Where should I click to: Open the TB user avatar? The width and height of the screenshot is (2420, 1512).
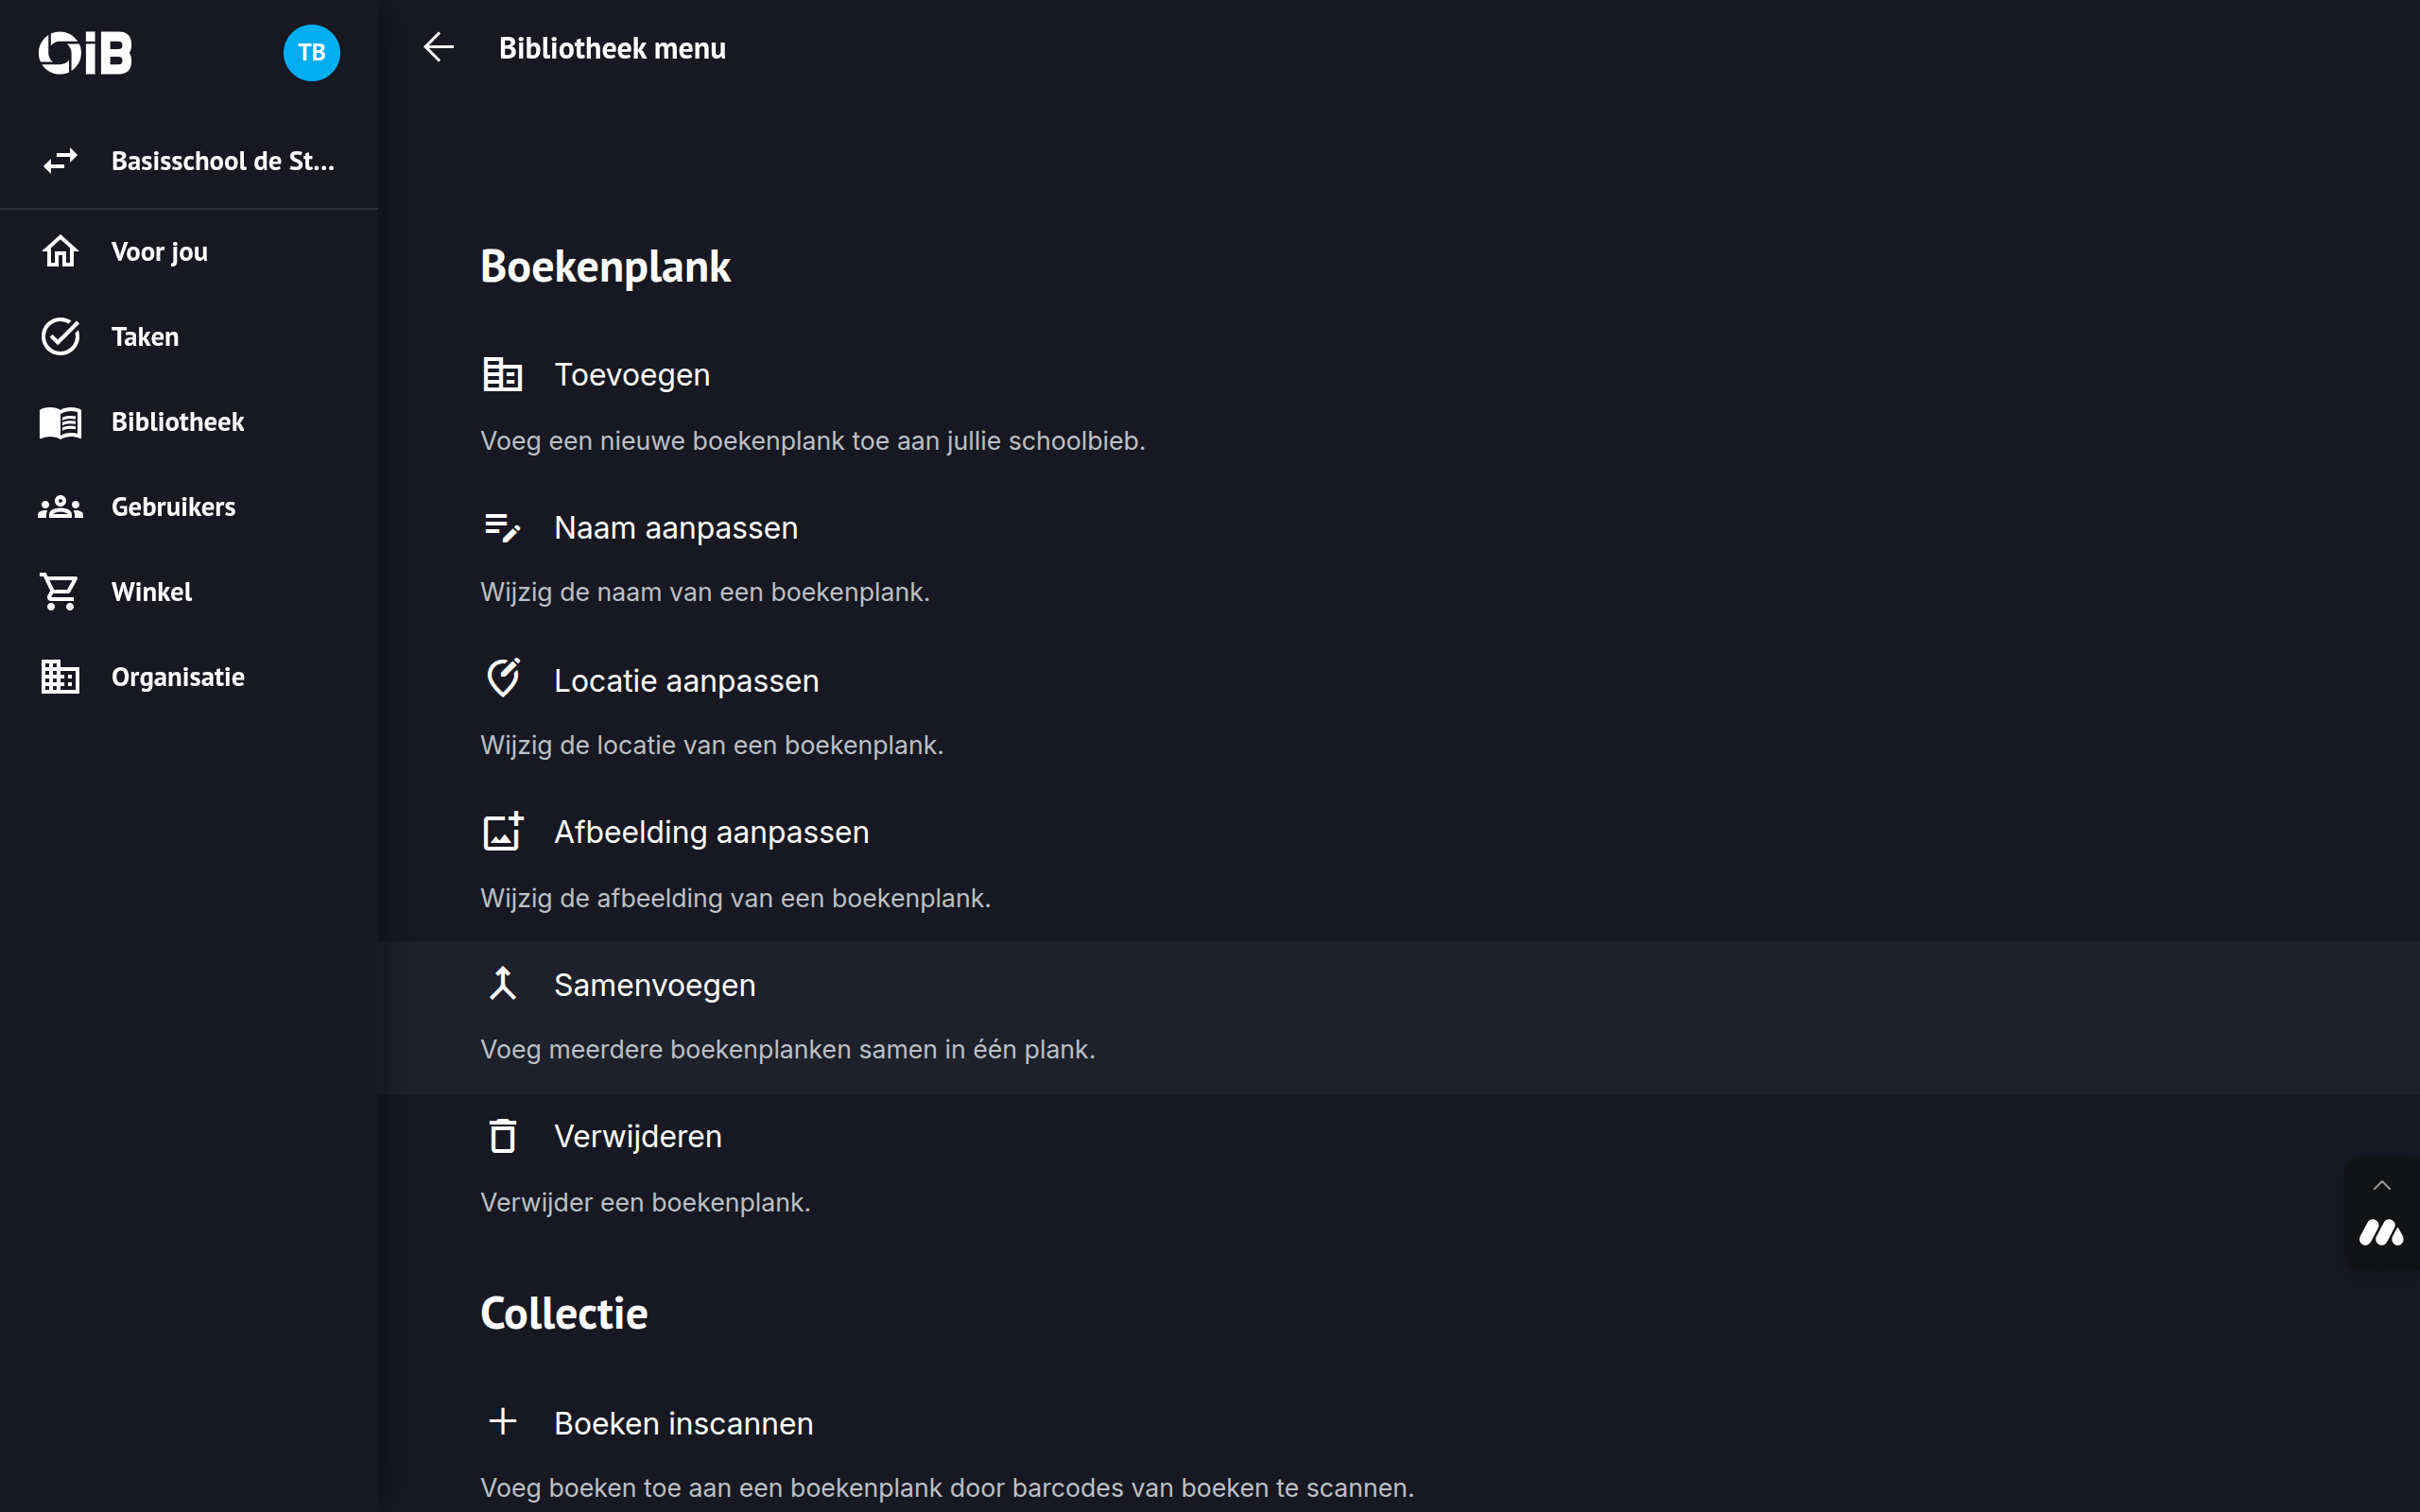point(311,53)
